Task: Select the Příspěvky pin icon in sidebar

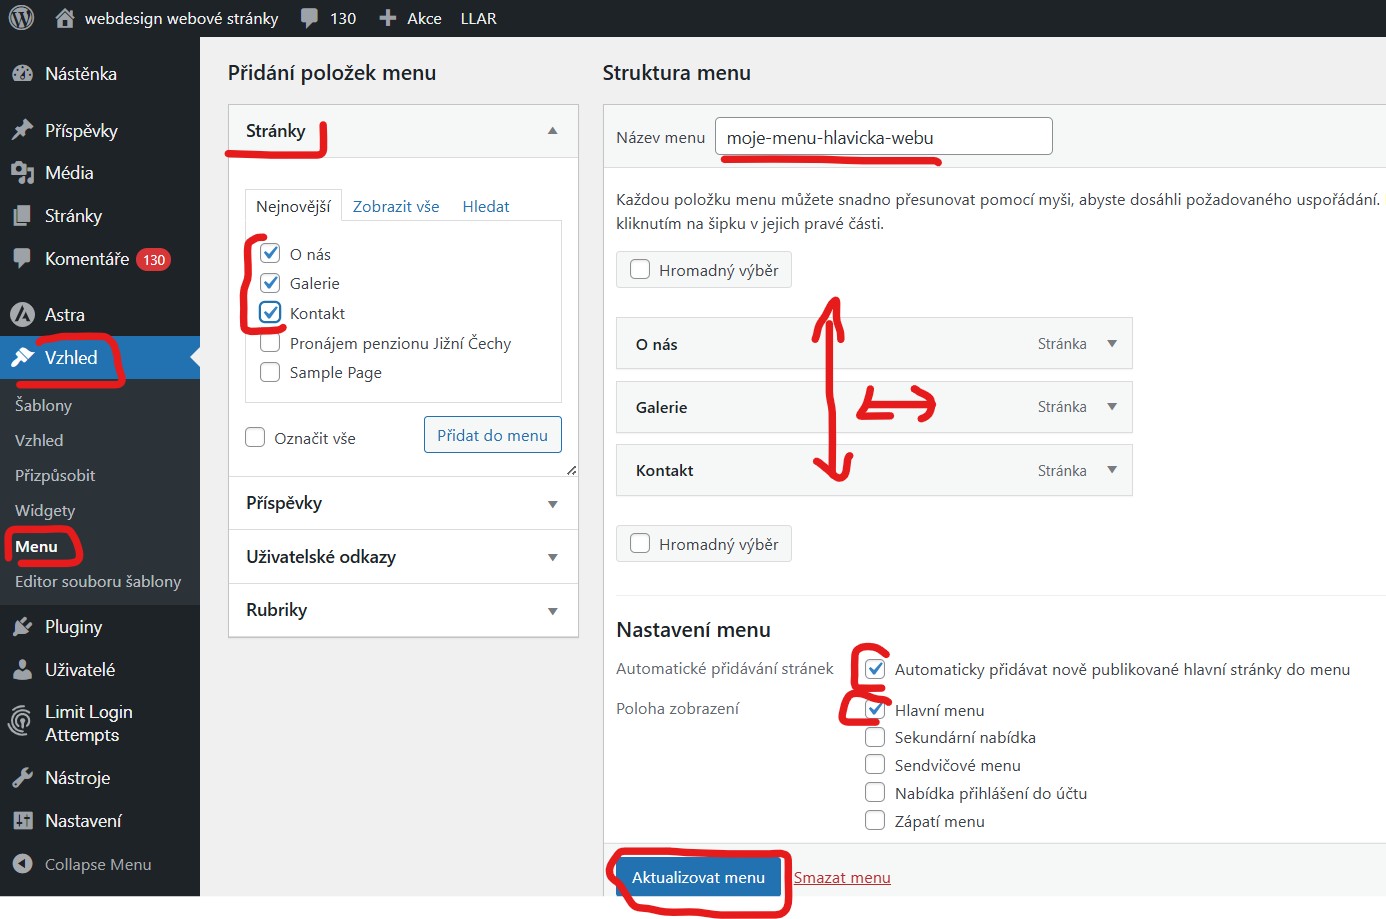Action: coord(24,129)
